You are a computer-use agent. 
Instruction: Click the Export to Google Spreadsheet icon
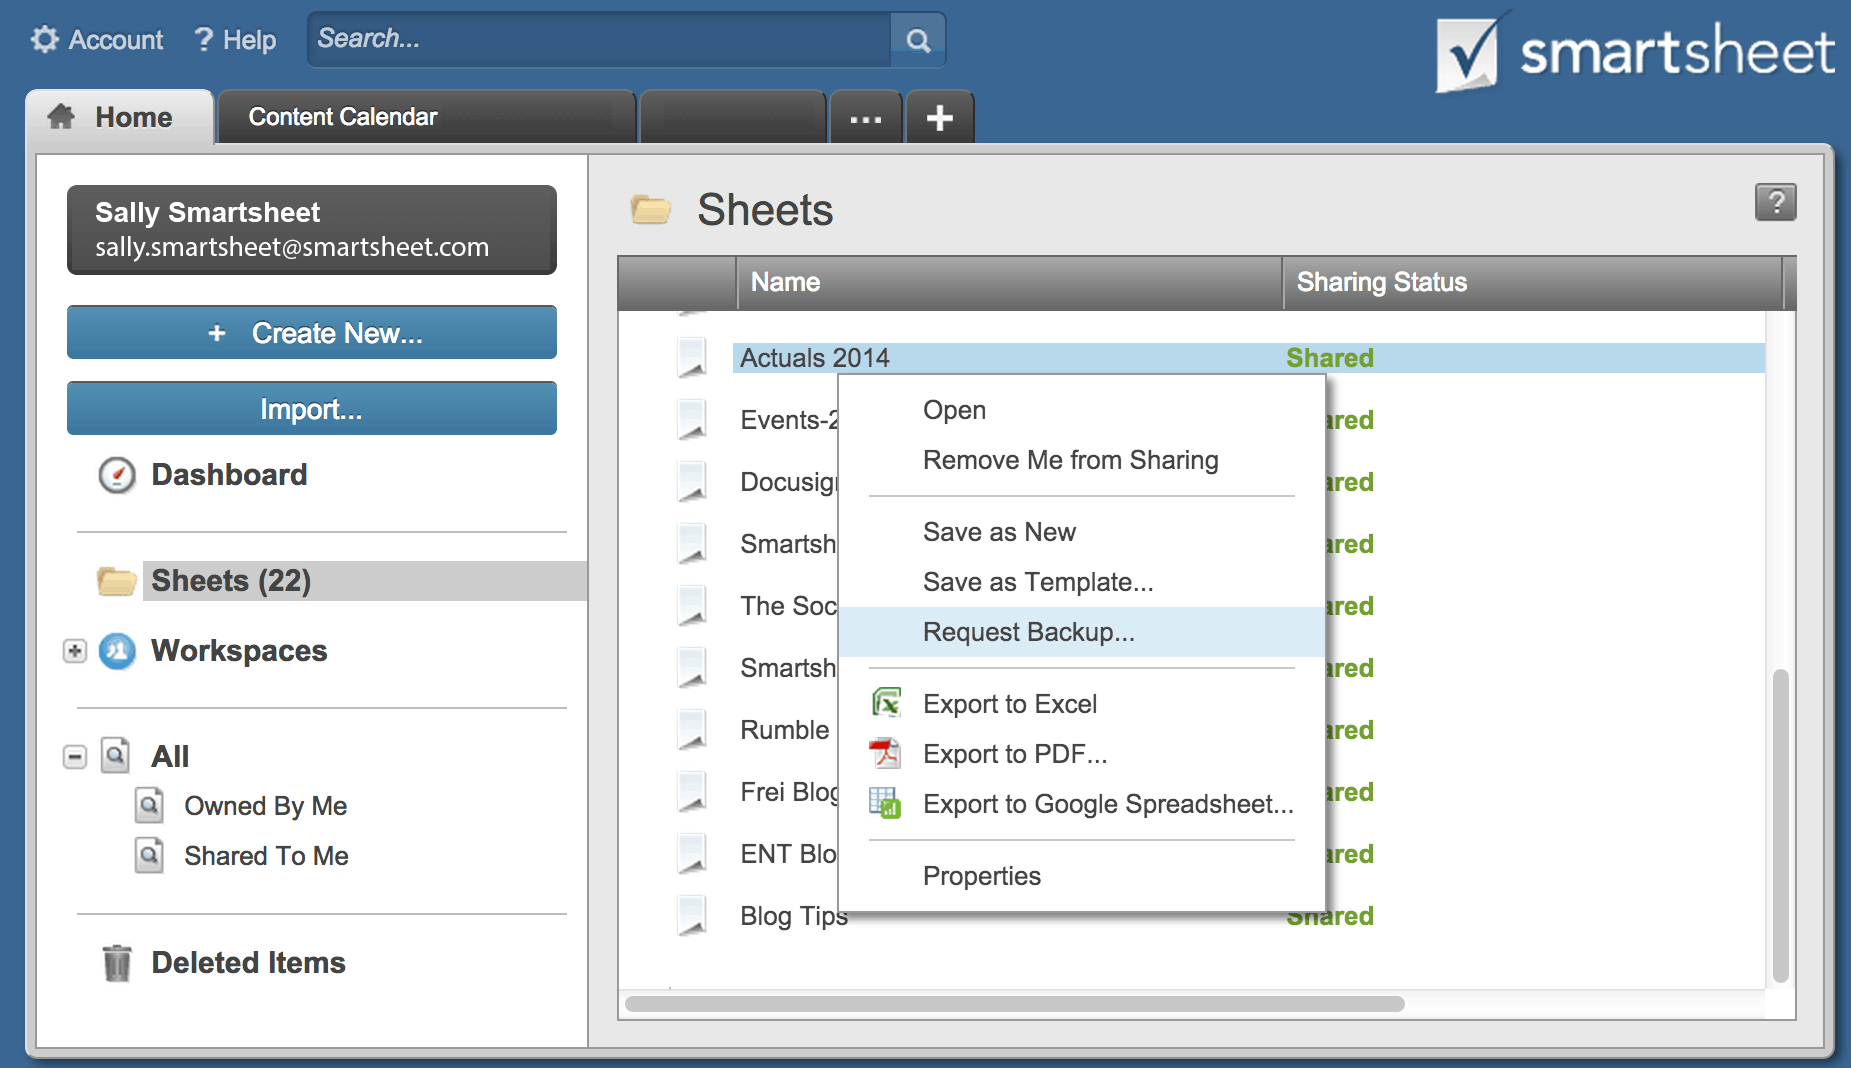pyautogui.click(x=888, y=804)
